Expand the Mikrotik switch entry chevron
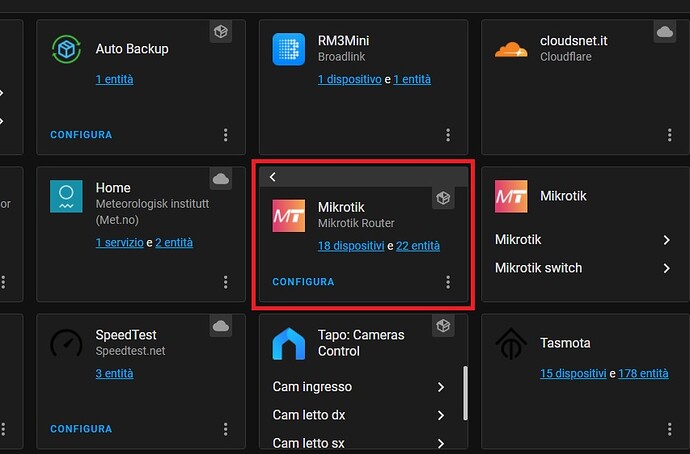The height and width of the screenshot is (454, 690). click(667, 268)
